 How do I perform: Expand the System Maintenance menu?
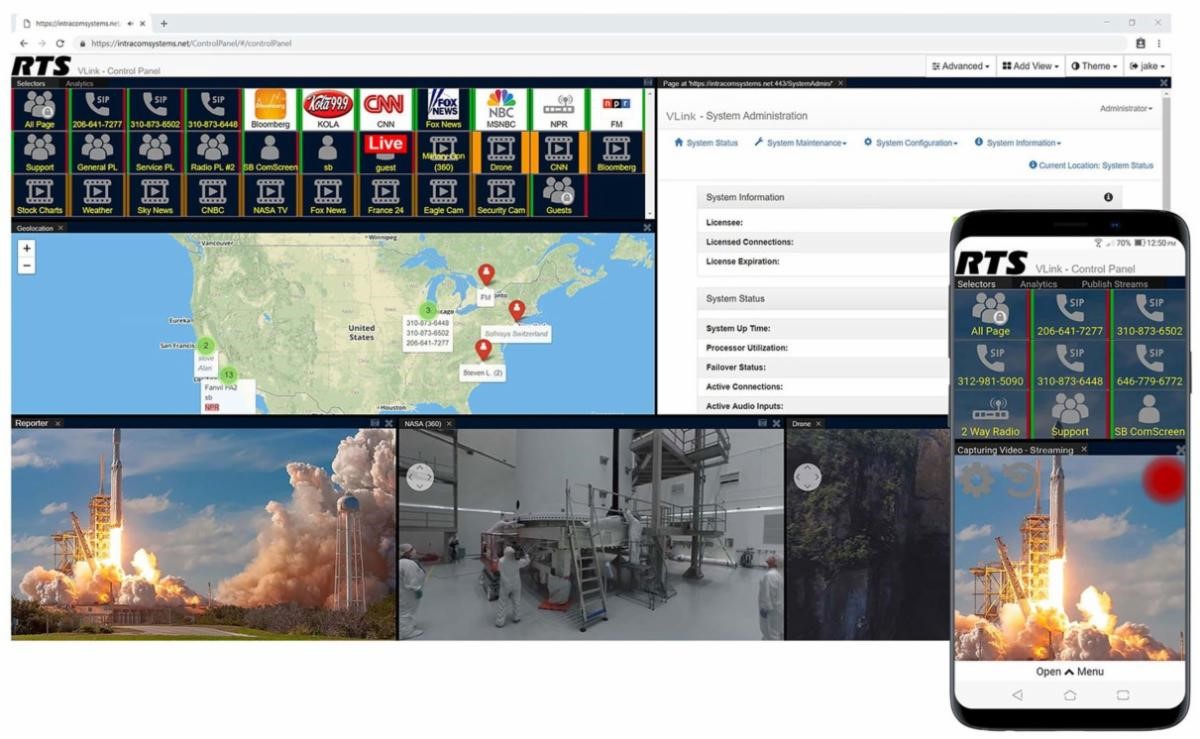[x=800, y=143]
